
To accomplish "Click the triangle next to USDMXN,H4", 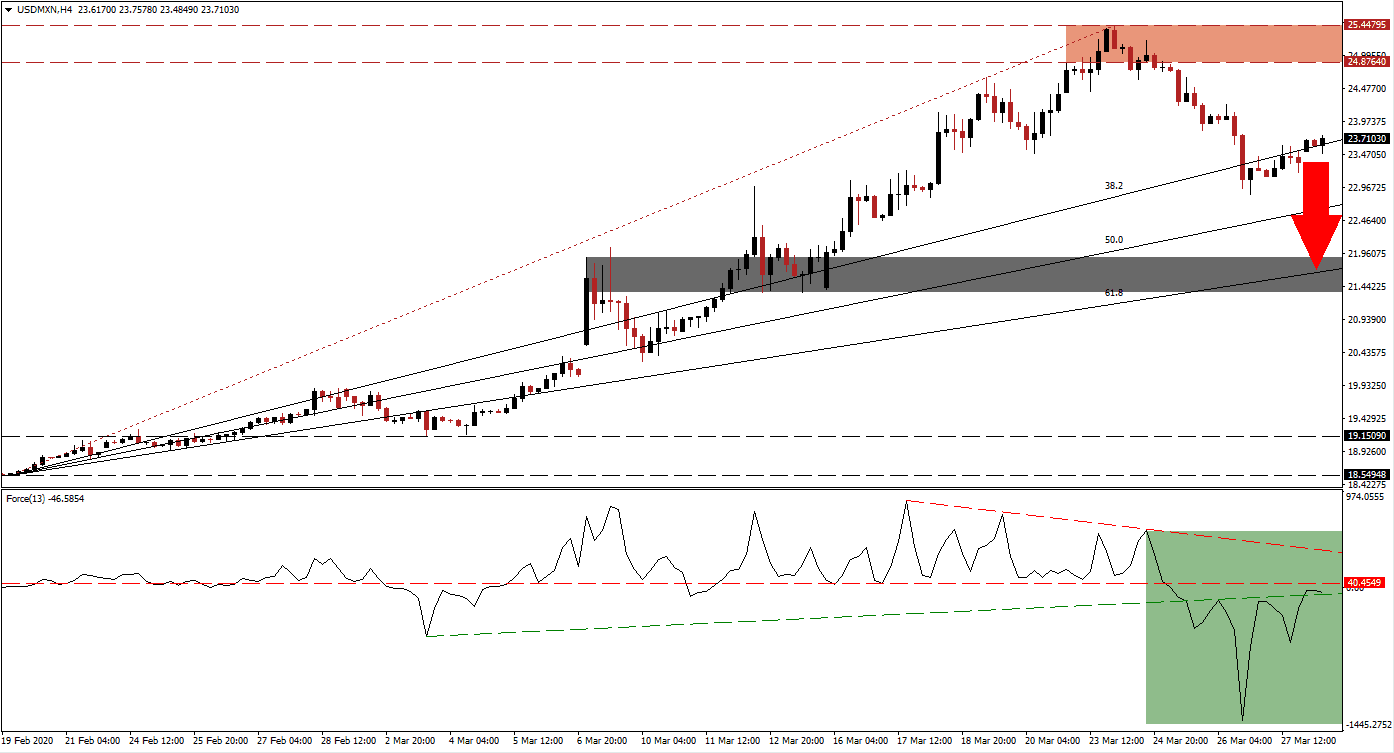I will pyautogui.click(x=9, y=9).
